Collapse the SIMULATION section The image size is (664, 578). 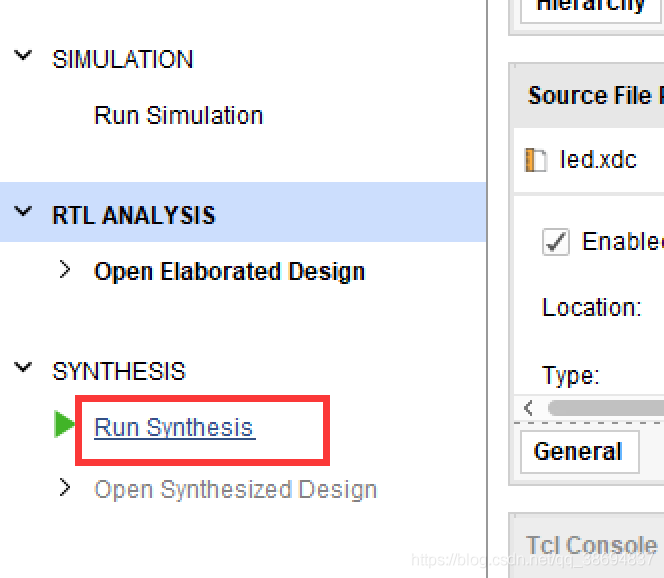(x=23, y=55)
